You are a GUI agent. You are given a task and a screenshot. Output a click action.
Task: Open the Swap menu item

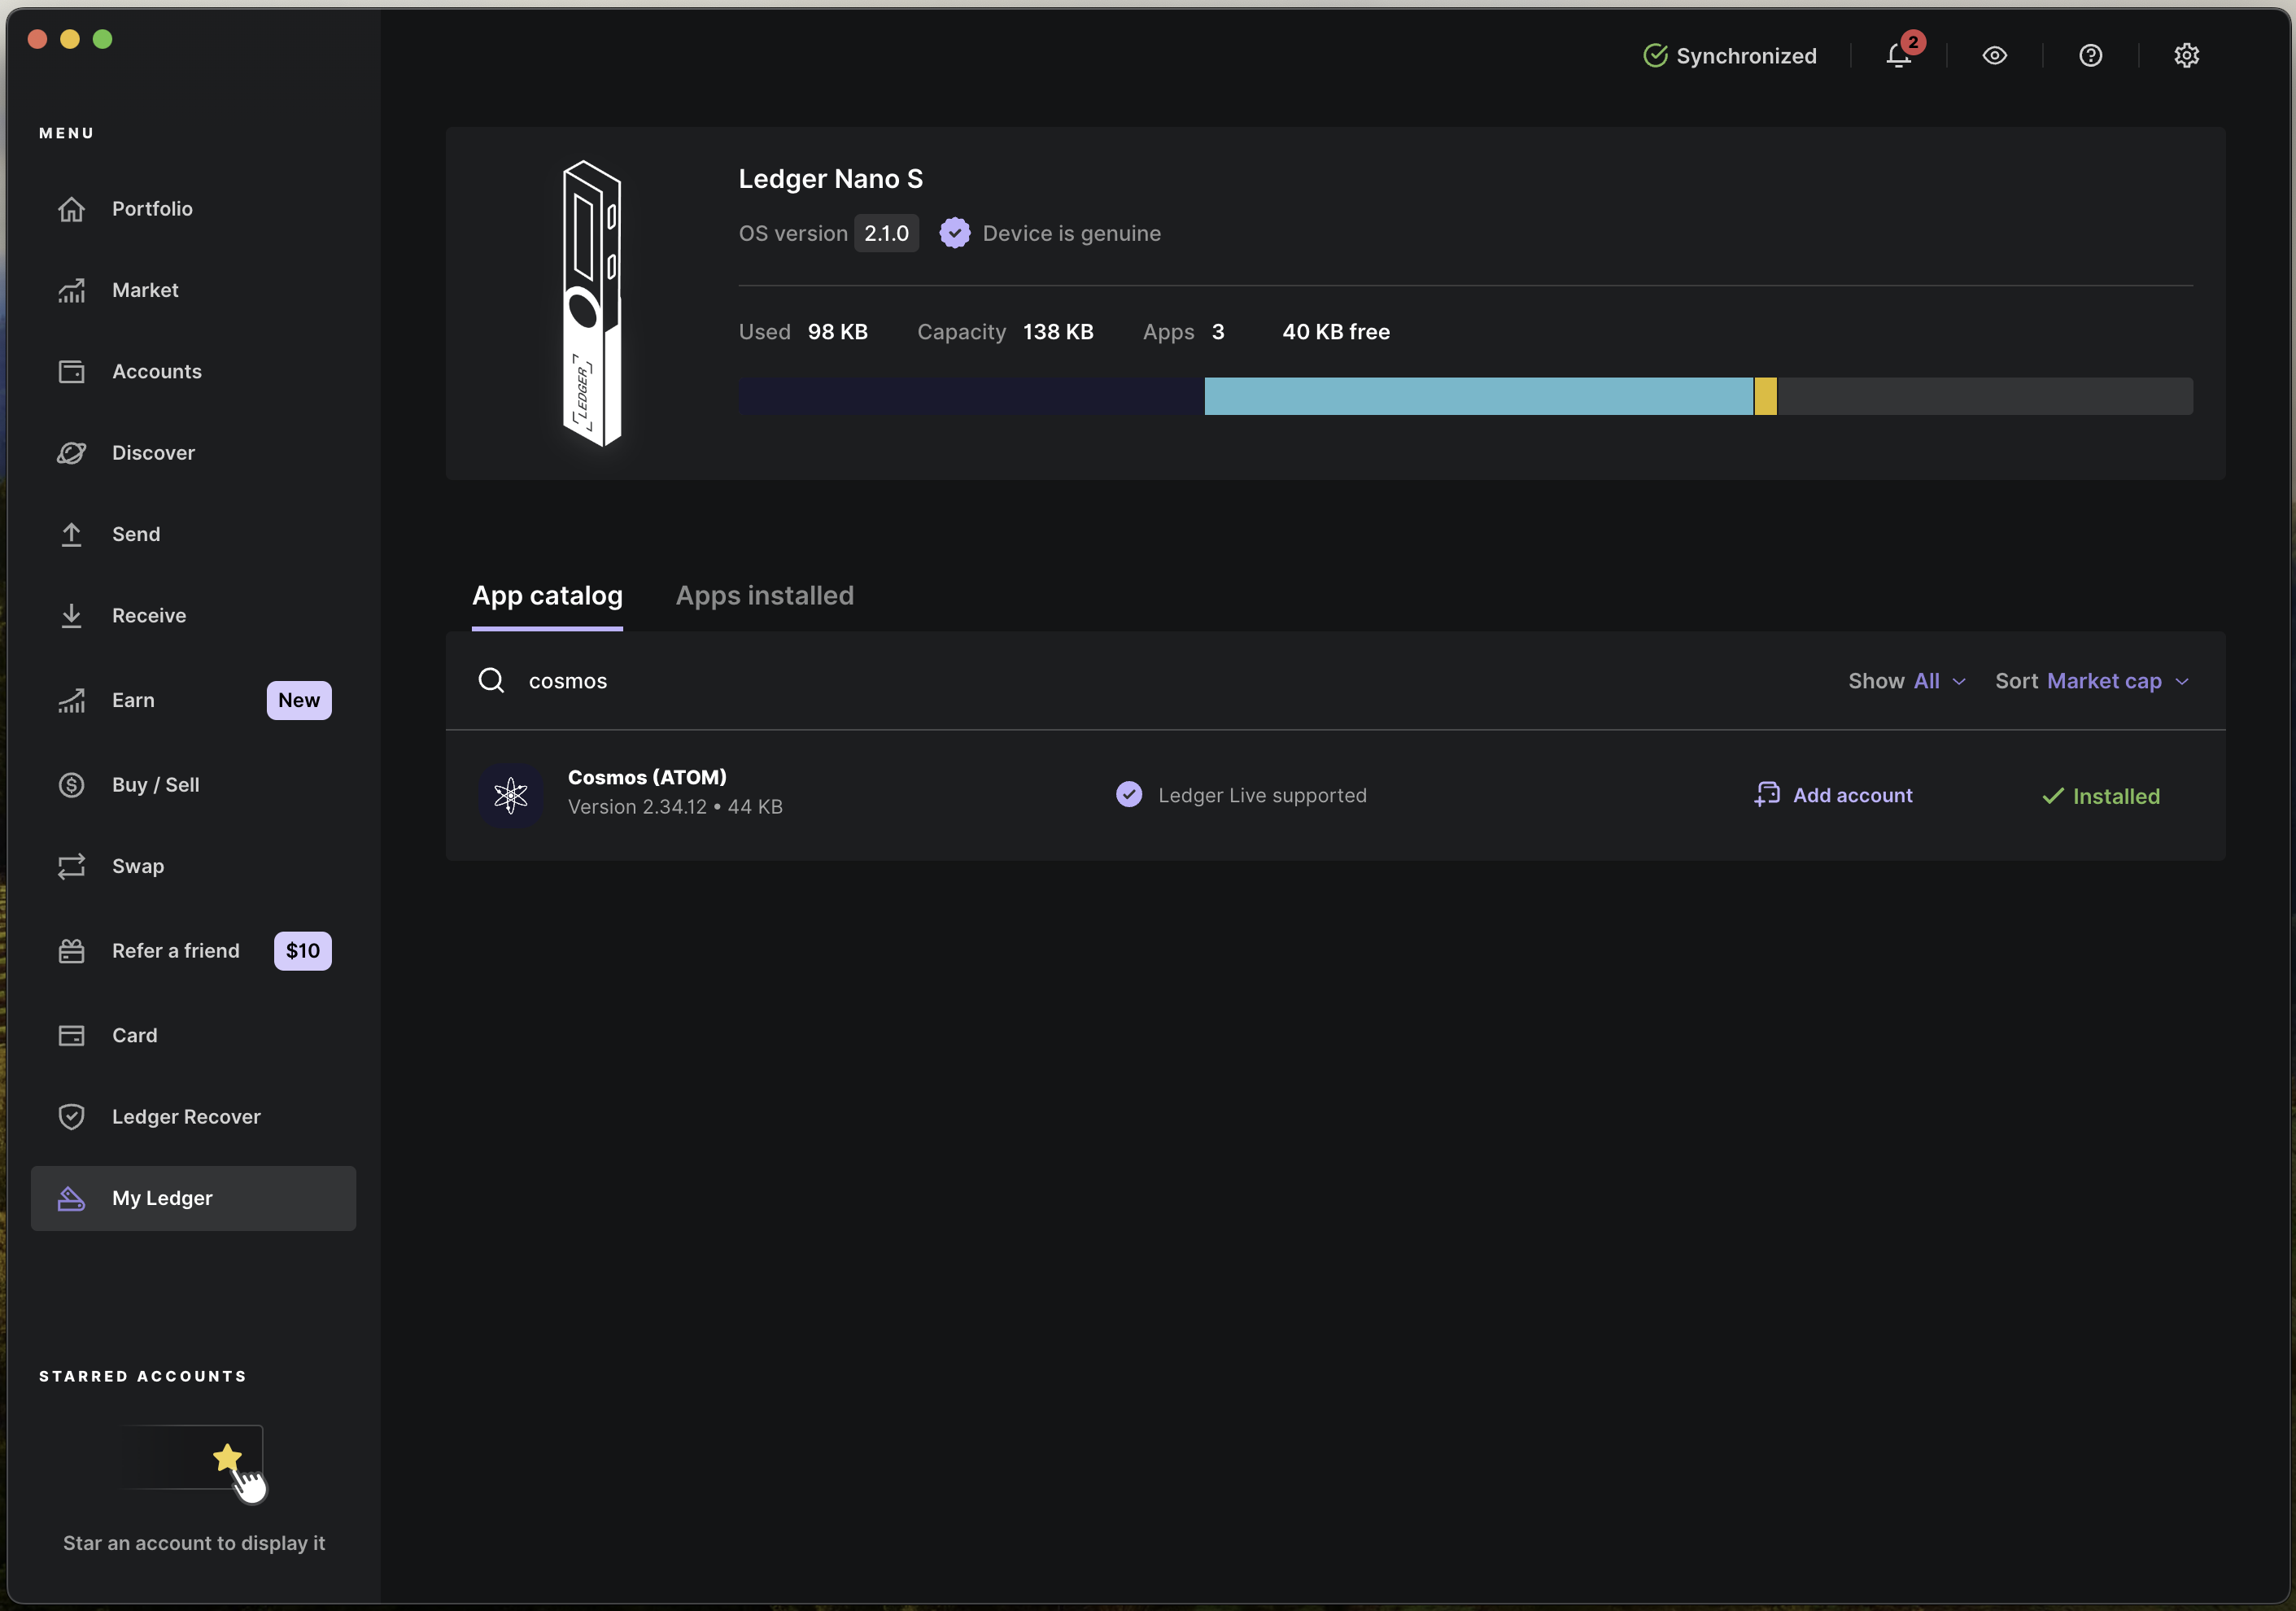(138, 866)
